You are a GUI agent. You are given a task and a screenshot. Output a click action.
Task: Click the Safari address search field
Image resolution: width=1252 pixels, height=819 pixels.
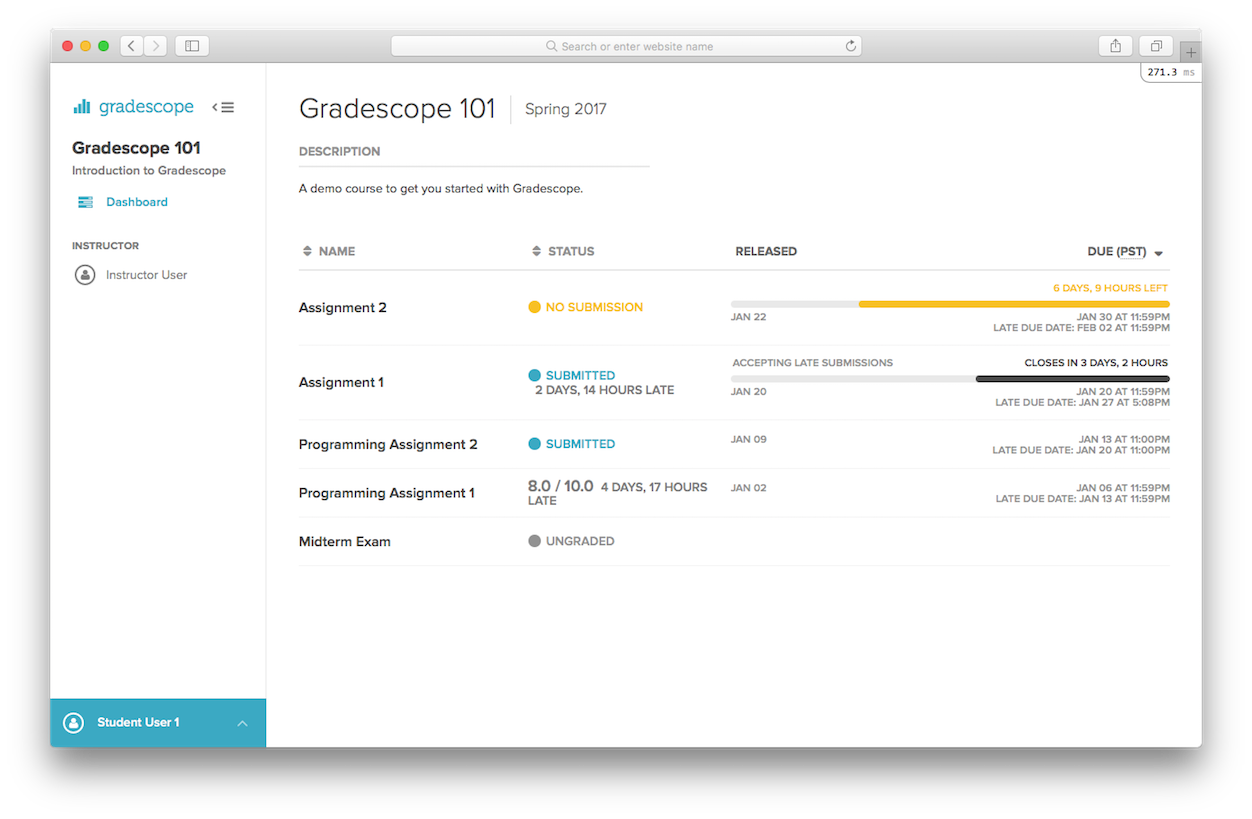point(626,46)
